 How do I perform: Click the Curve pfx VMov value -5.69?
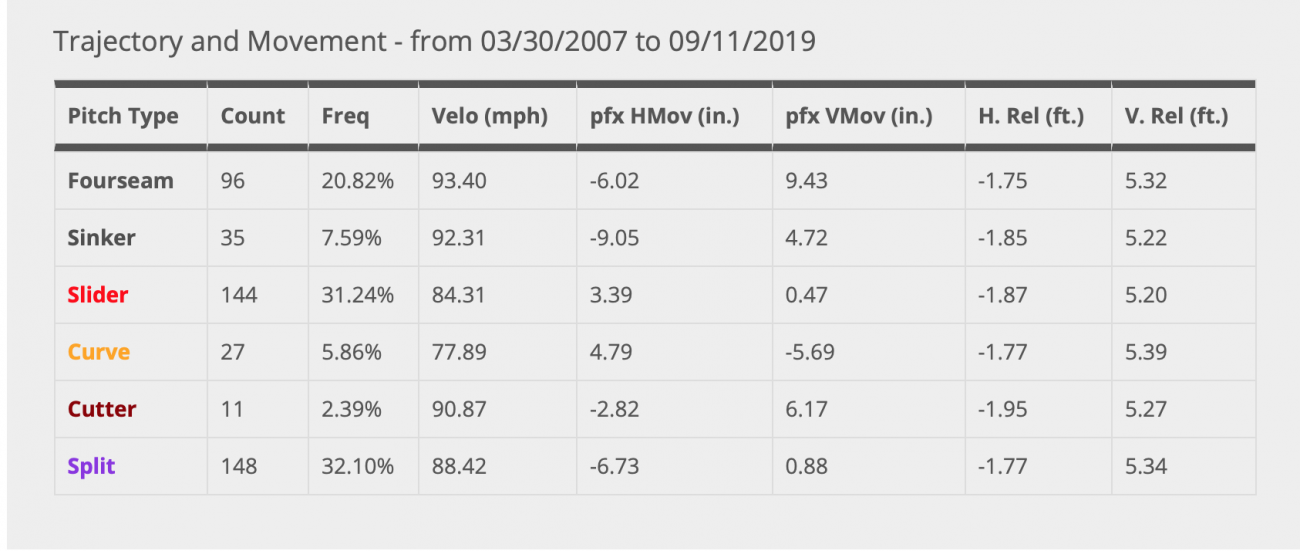pyautogui.click(x=810, y=352)
